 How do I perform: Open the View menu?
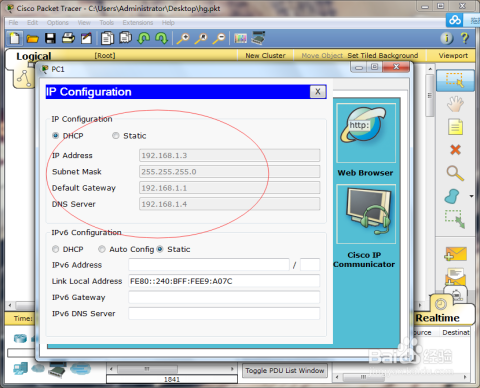[84, 23]
